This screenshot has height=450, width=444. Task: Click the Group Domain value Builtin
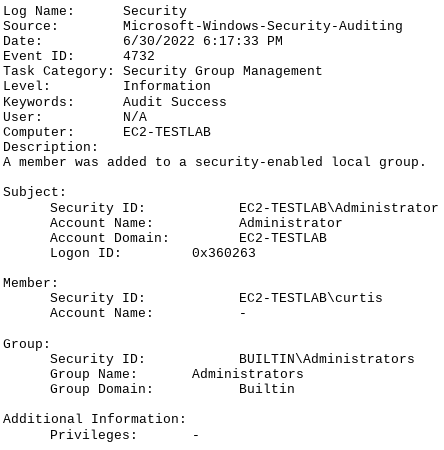[x=267, y=389]
